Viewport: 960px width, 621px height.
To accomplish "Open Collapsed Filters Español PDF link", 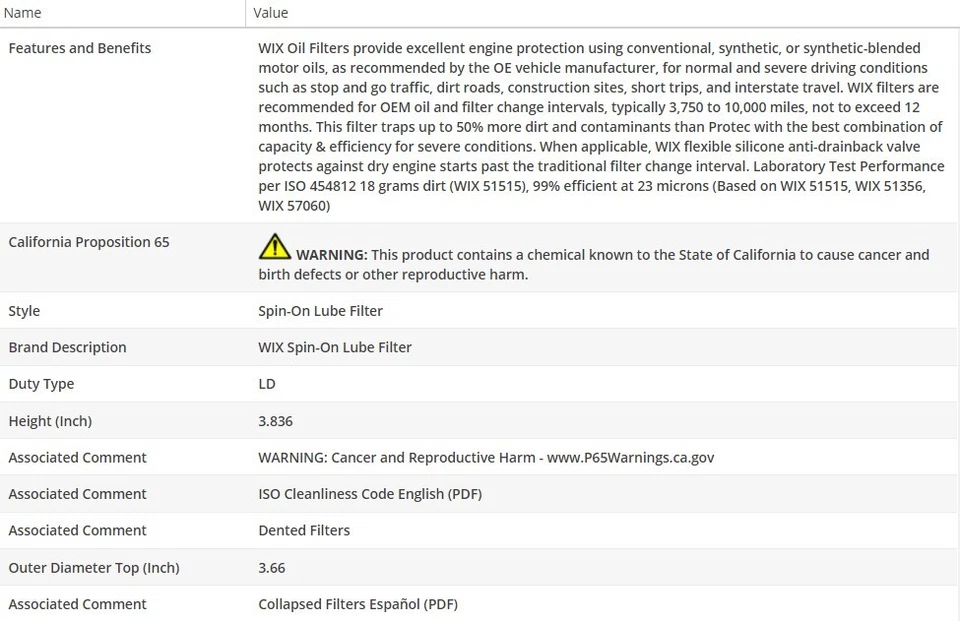I will pyautogui.click(x=358, y=604).
